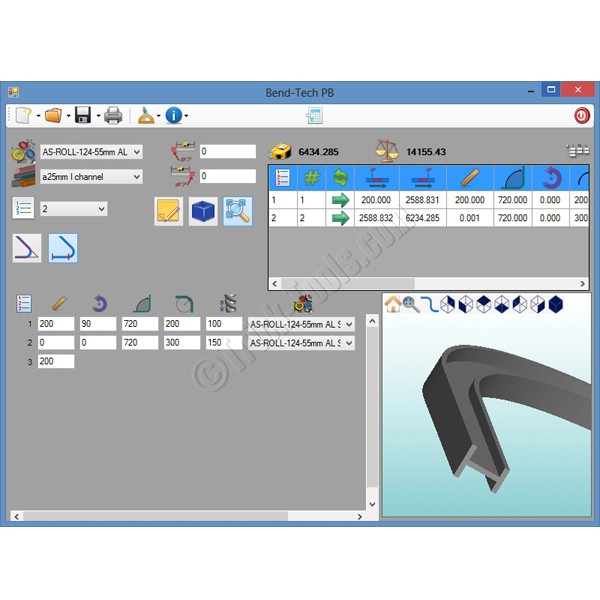Select the cell showing 6234.285
The image size is (600, 600).
pyautogui.click(x=422, y=218)
